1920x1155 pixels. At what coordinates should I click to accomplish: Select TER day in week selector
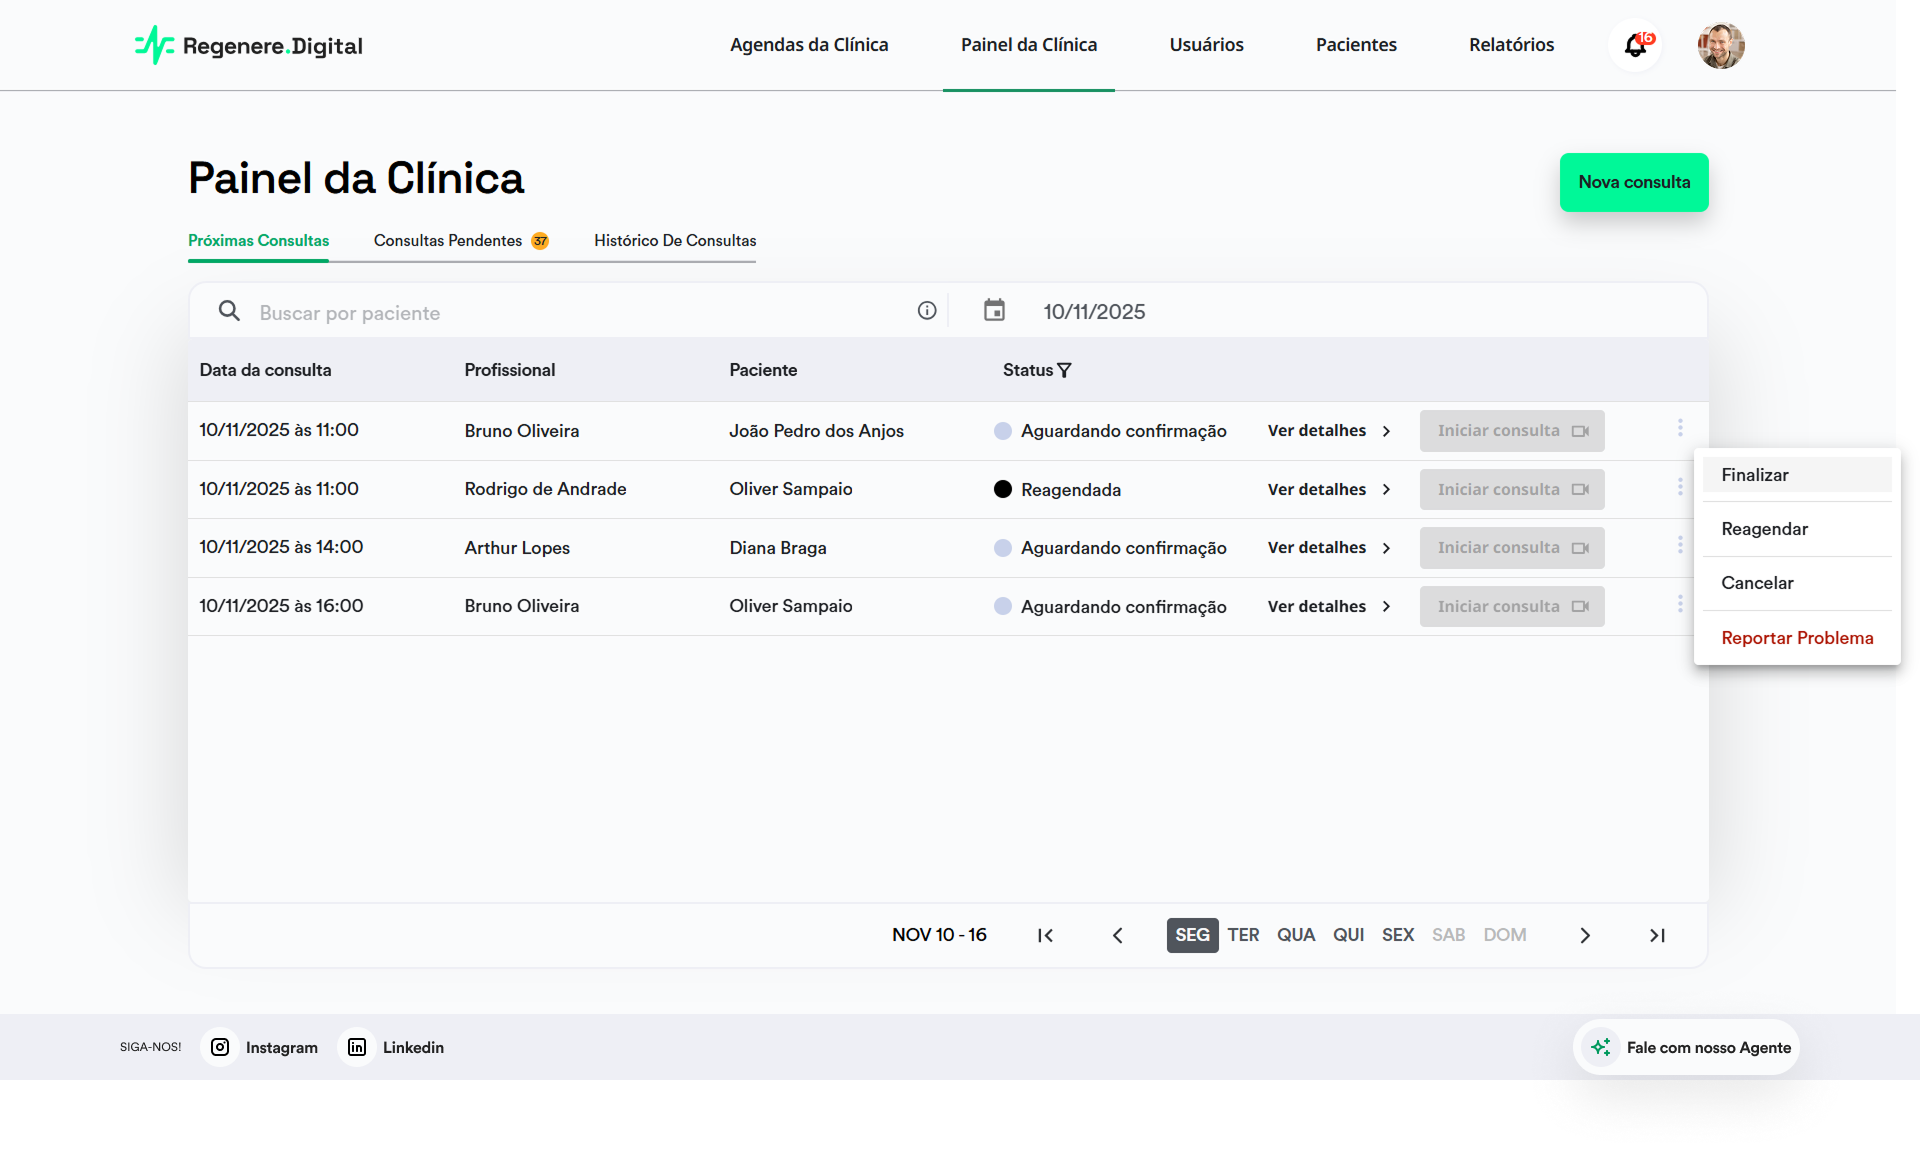[1243, 935]
